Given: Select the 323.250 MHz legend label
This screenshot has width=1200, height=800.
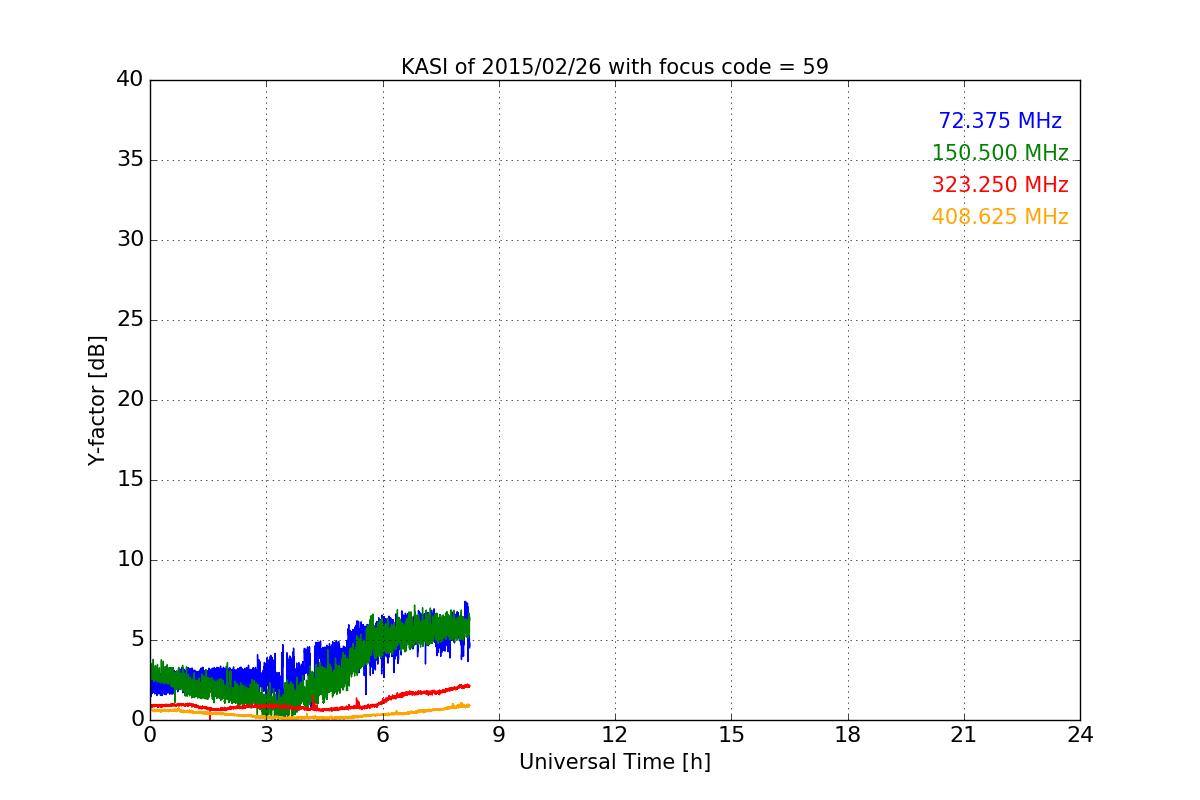Looking at the screenshot, I should tap(1000, 185).
